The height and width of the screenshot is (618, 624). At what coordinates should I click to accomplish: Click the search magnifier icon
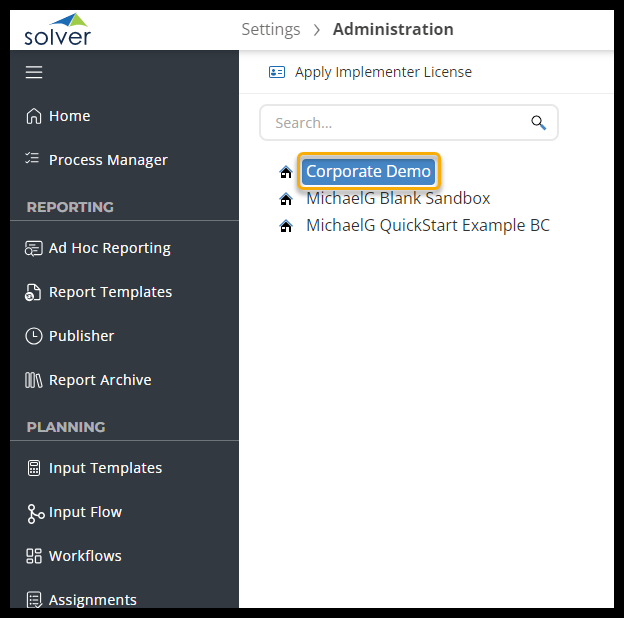(x=538, y=123)
